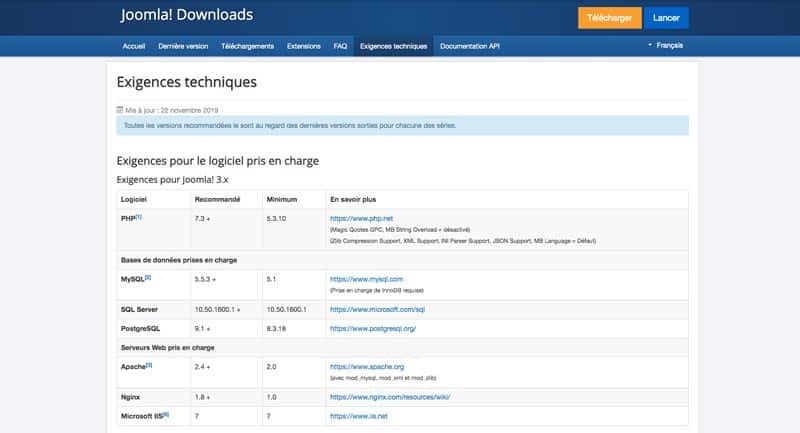Open the FAQ menu item
Viewport: 800px width, 433px height.
(x=340, y=46)
